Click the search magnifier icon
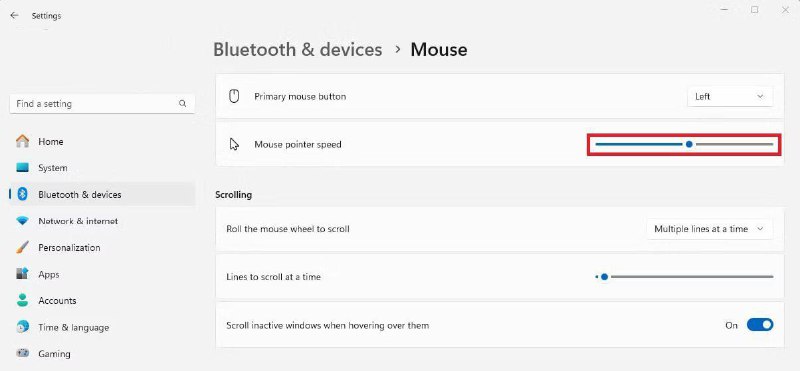 coord(183,104)
